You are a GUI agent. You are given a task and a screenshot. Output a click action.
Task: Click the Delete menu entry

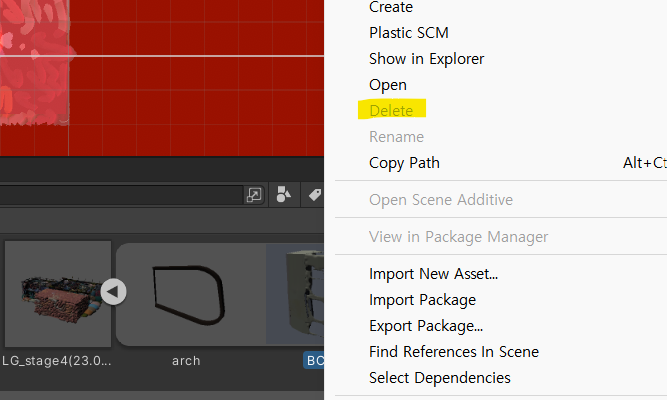pos(391,110)
